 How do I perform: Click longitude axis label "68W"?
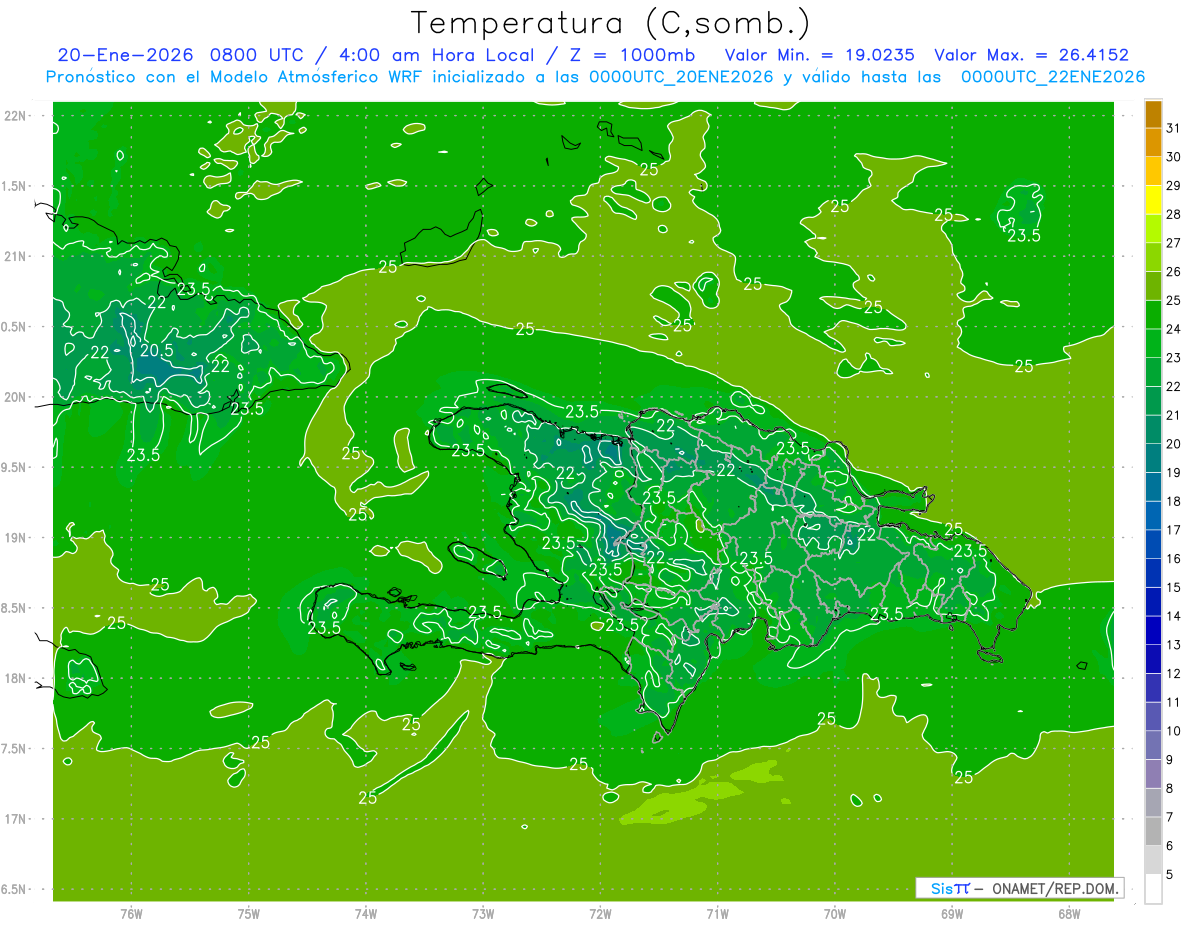(1069, 913)
